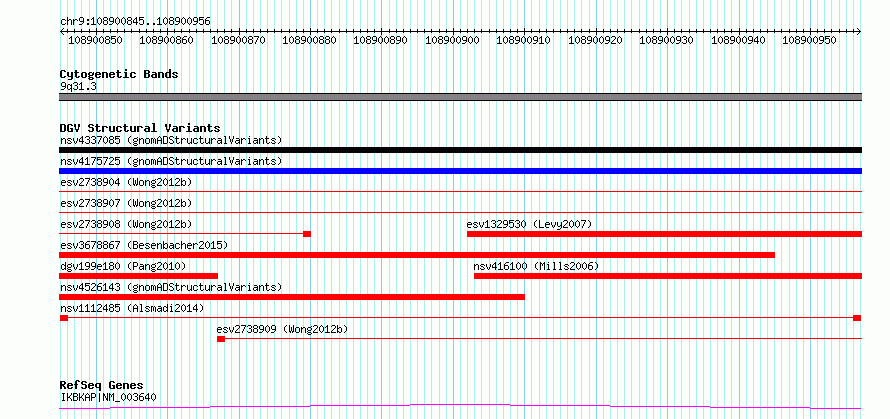Click ruler position 108900870
The width and height of the screenshot is (890, 419).
coord(238,40)
